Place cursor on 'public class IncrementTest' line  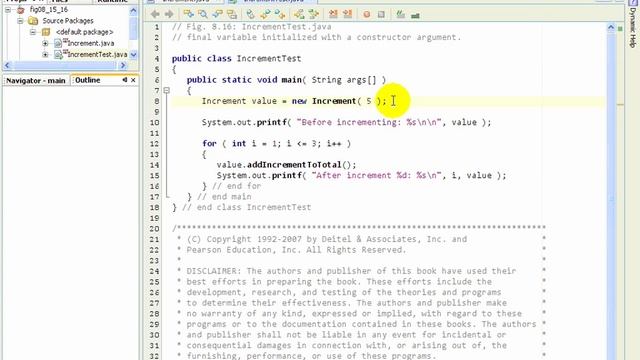pos(236,58)
